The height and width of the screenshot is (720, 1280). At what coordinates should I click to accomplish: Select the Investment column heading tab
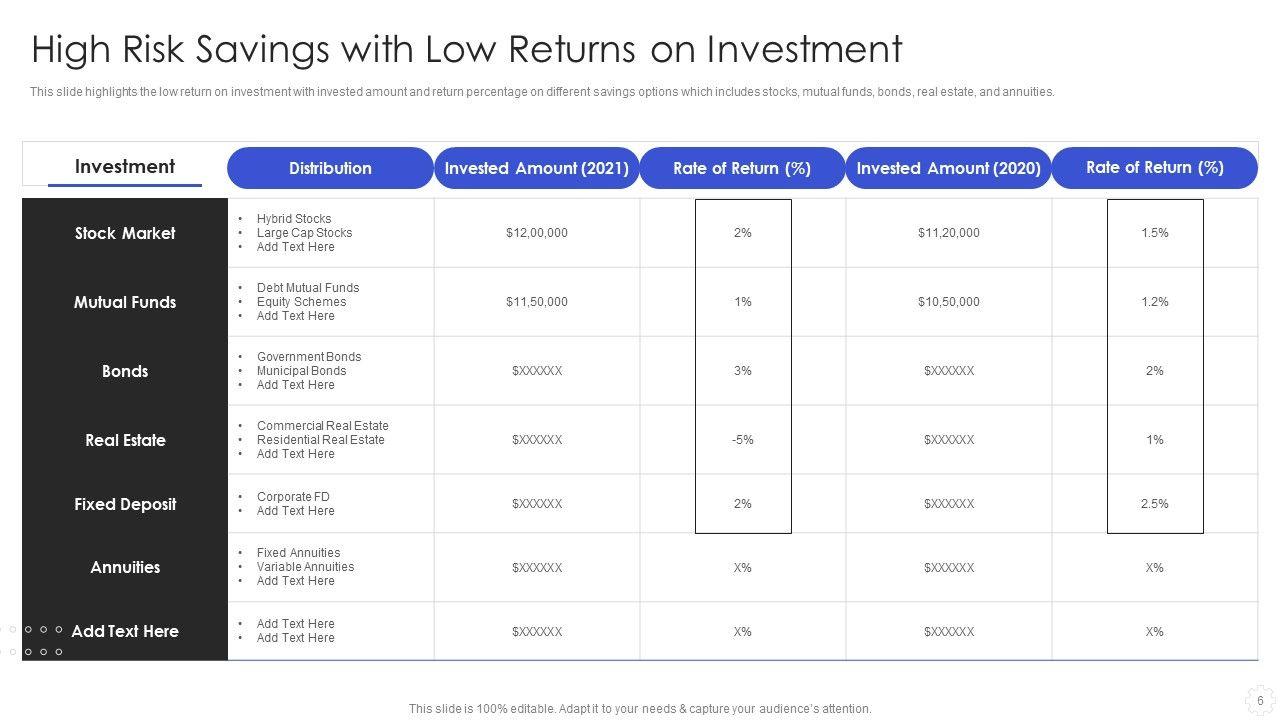(125, 167)
